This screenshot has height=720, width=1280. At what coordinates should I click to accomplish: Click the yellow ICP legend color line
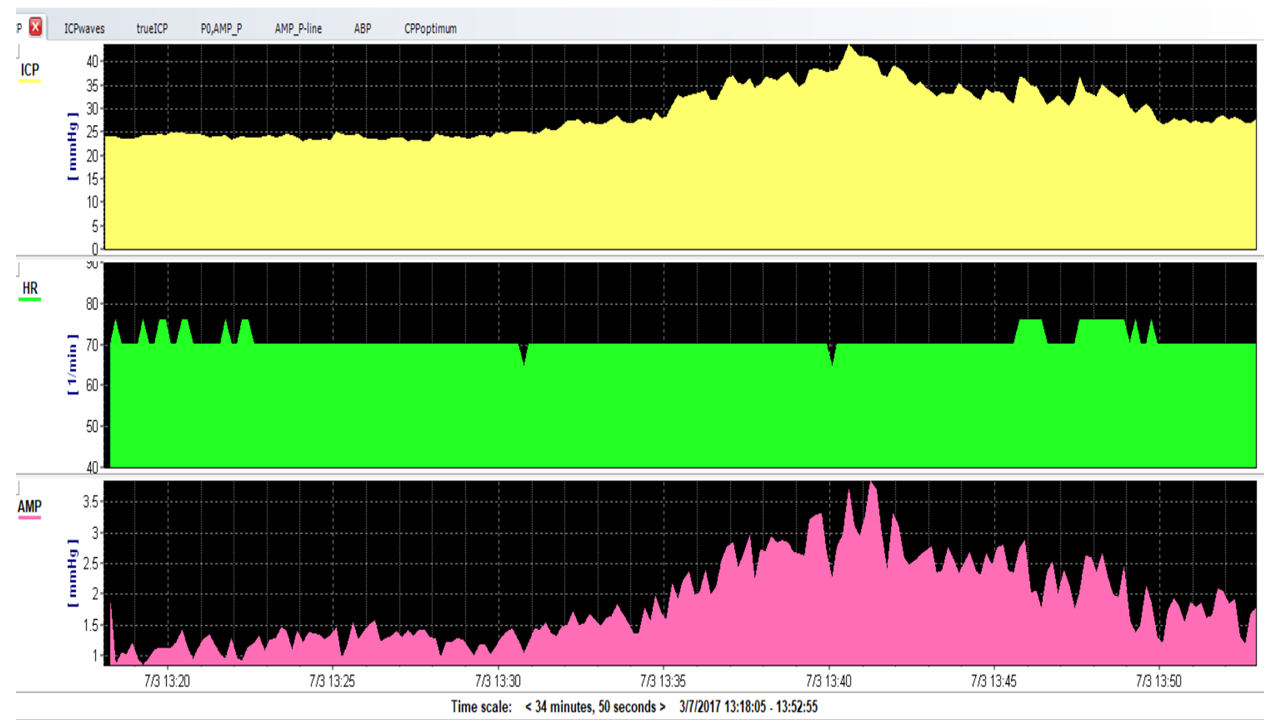pos(30,81)
